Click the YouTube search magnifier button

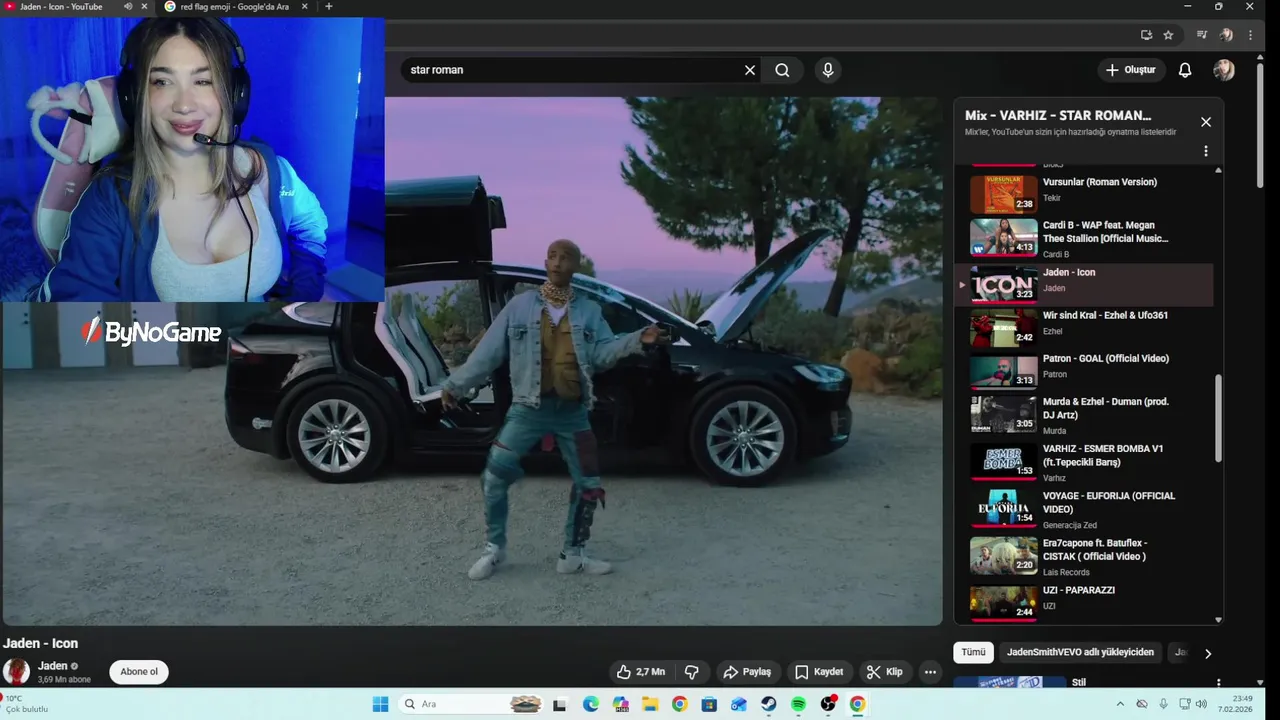tap(782, 70)
